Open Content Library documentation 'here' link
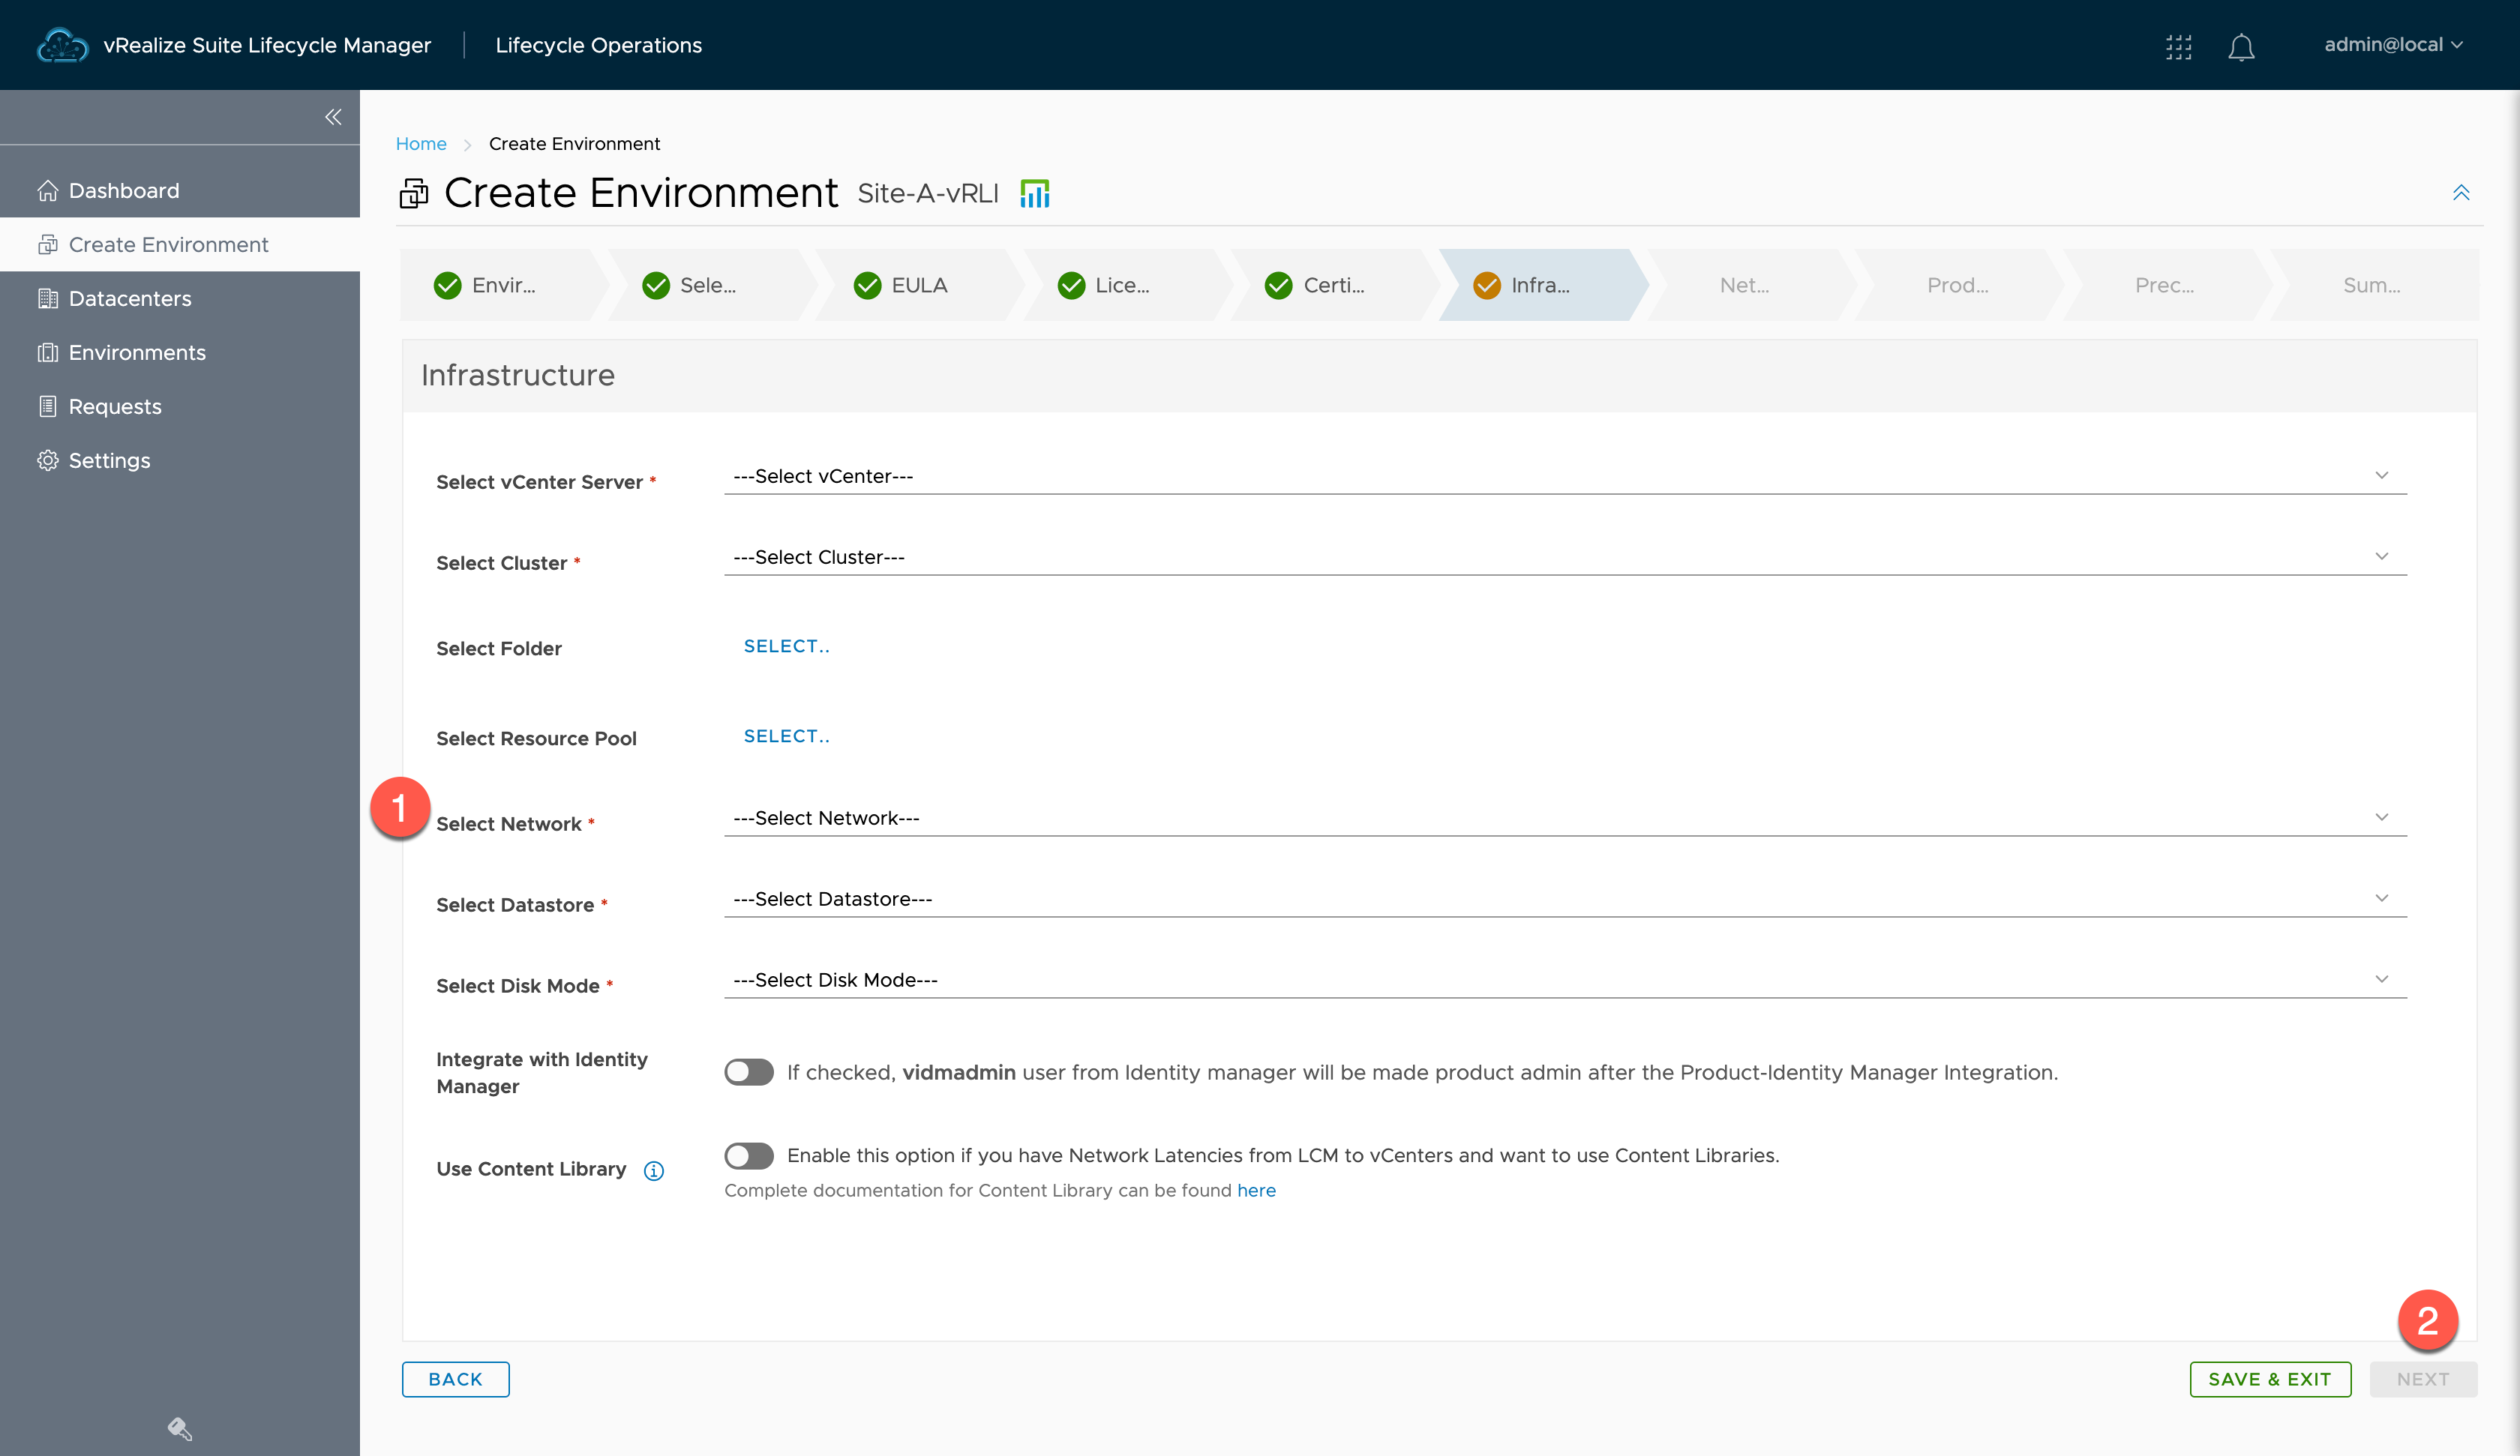This screenshot has width=2520, height=1456. [x=1256, y=1190]
